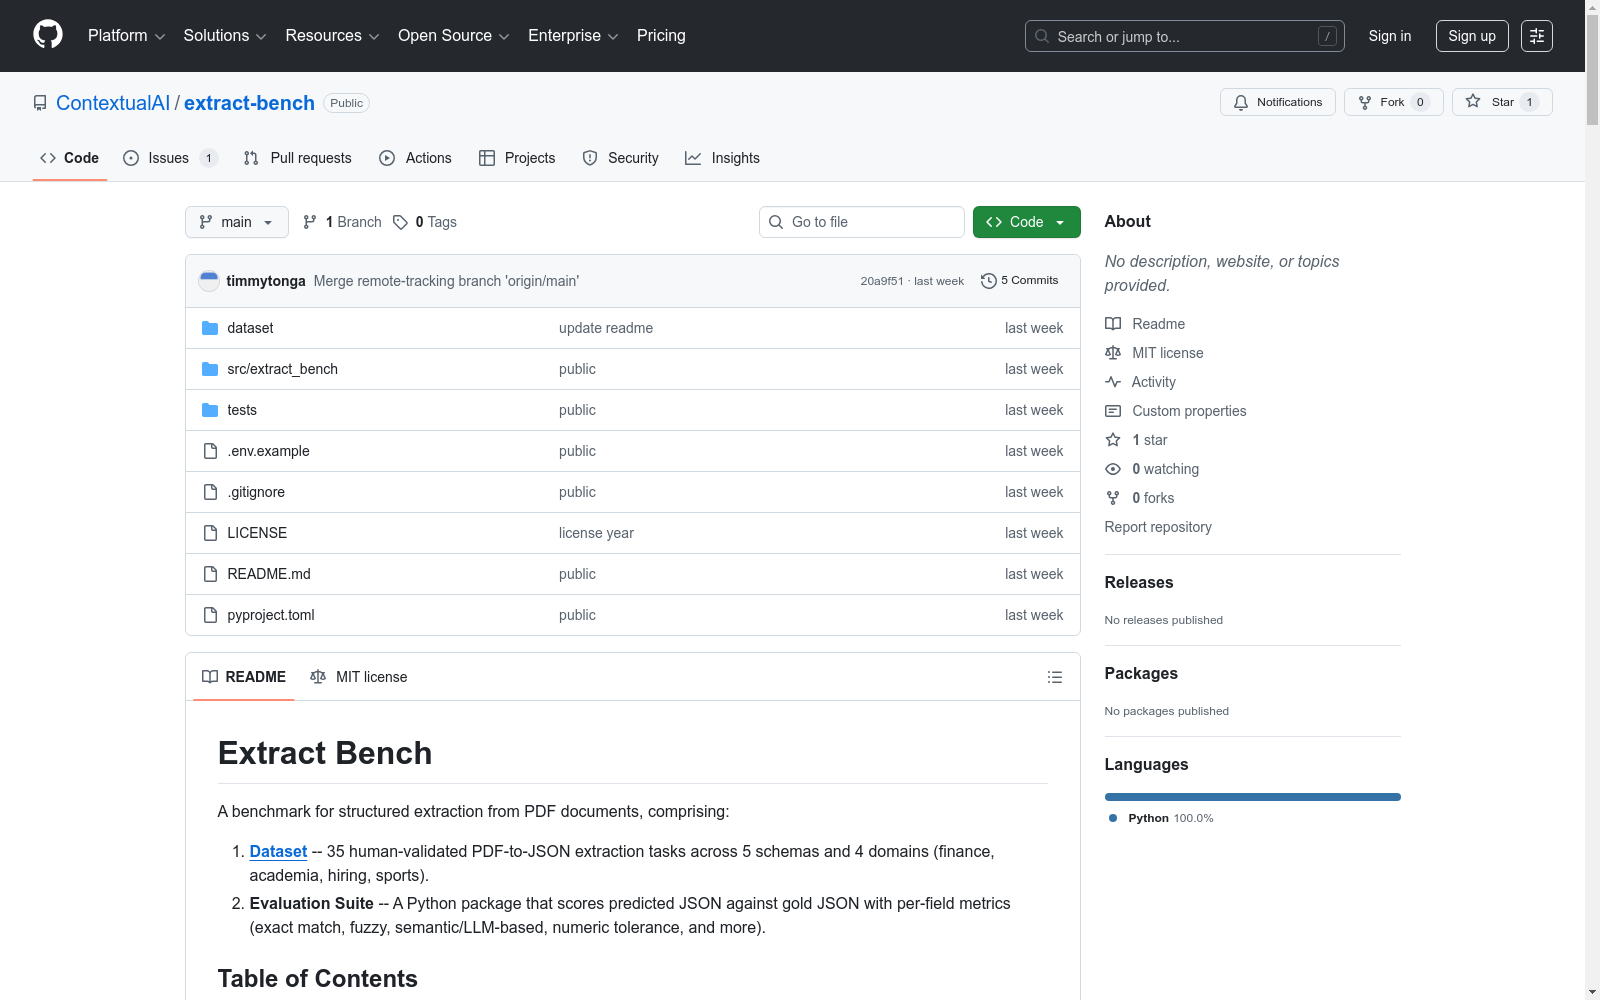Viewport: 1600px width, 1000px height.
Task: Click the LICENSE file icon
Action: coord(210,533)
